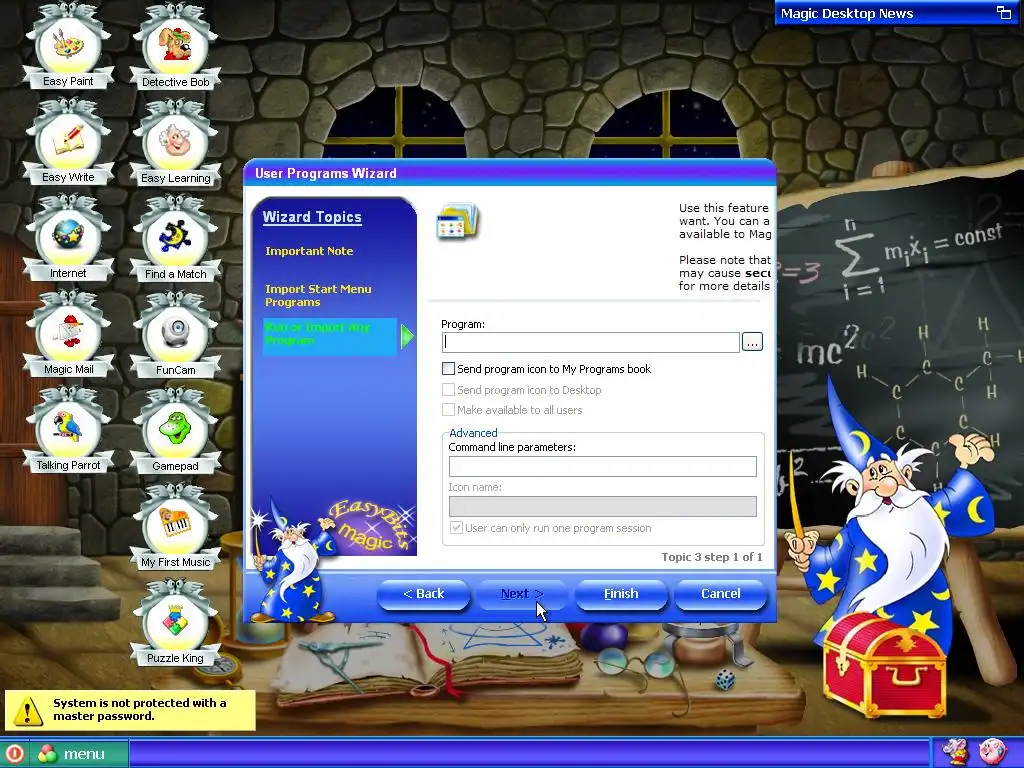Click the Finish button

(x=621, y=594)
